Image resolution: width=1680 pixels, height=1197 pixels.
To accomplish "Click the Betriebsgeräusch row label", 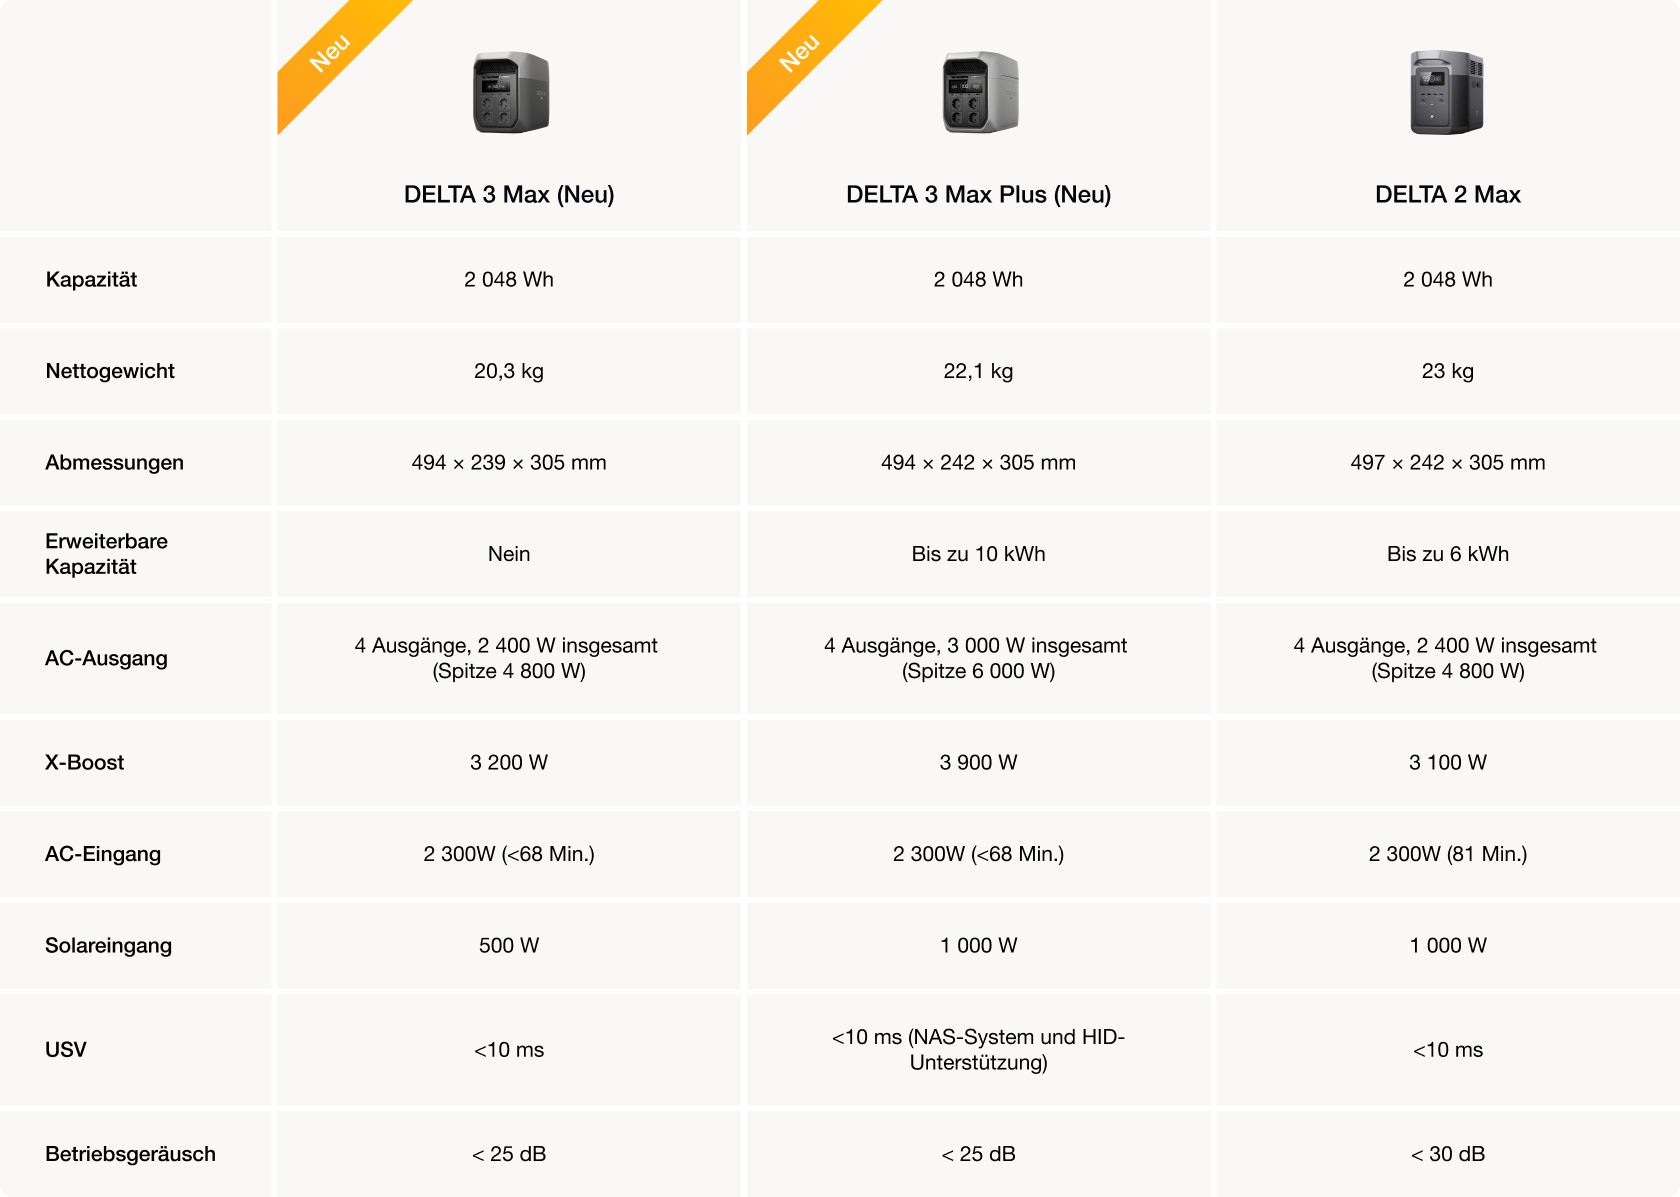I will (130, 1154).
